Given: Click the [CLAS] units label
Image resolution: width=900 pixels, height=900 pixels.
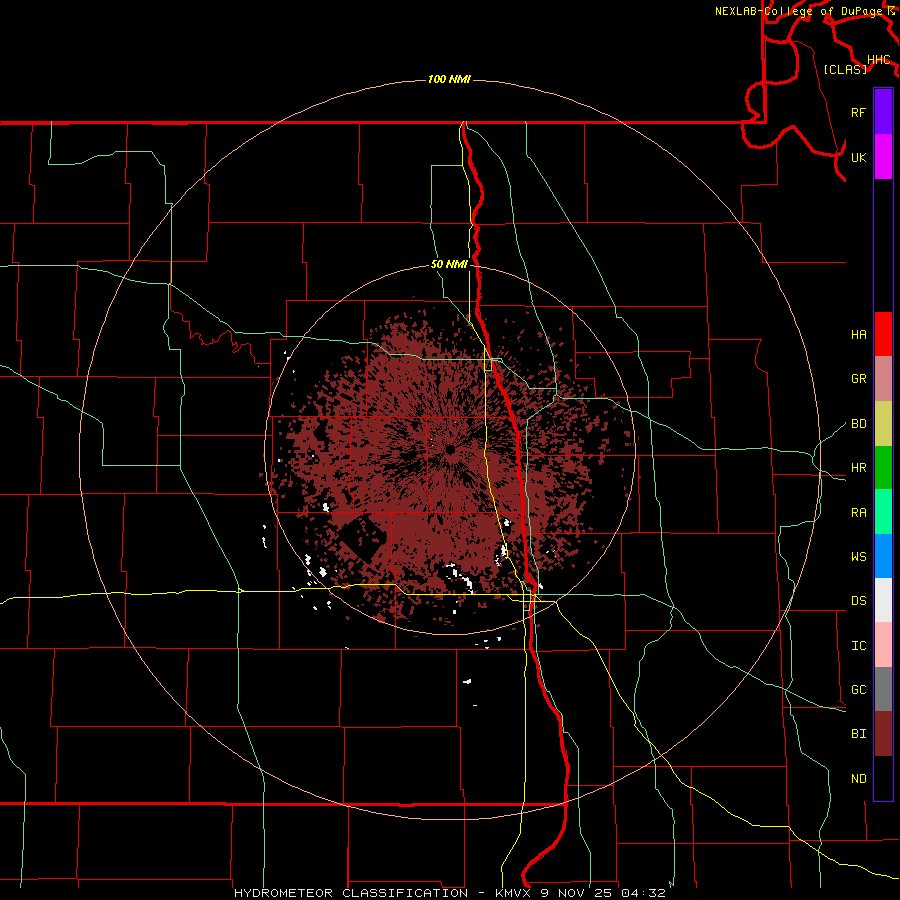Looking at the screenshot, I should (x=845, y=69).
